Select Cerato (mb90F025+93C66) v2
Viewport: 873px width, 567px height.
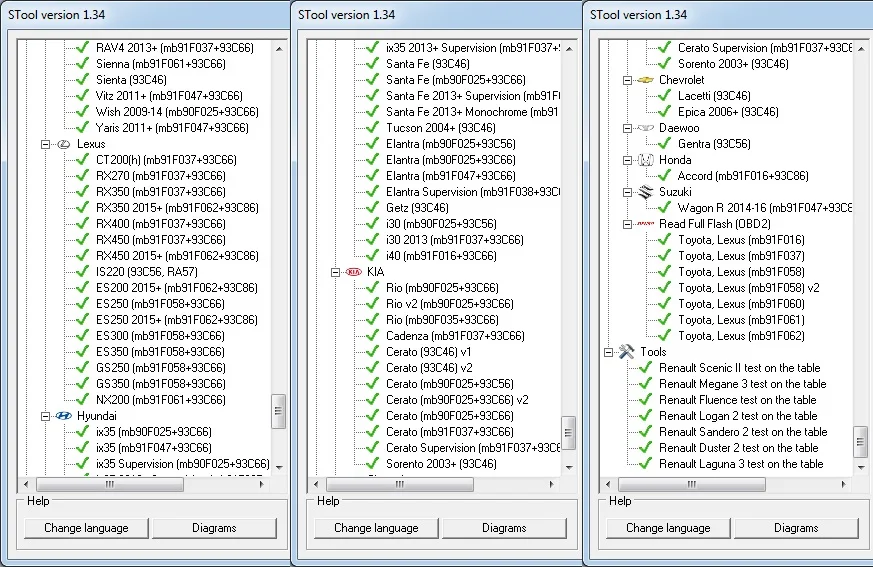click(x=457, y=400)
